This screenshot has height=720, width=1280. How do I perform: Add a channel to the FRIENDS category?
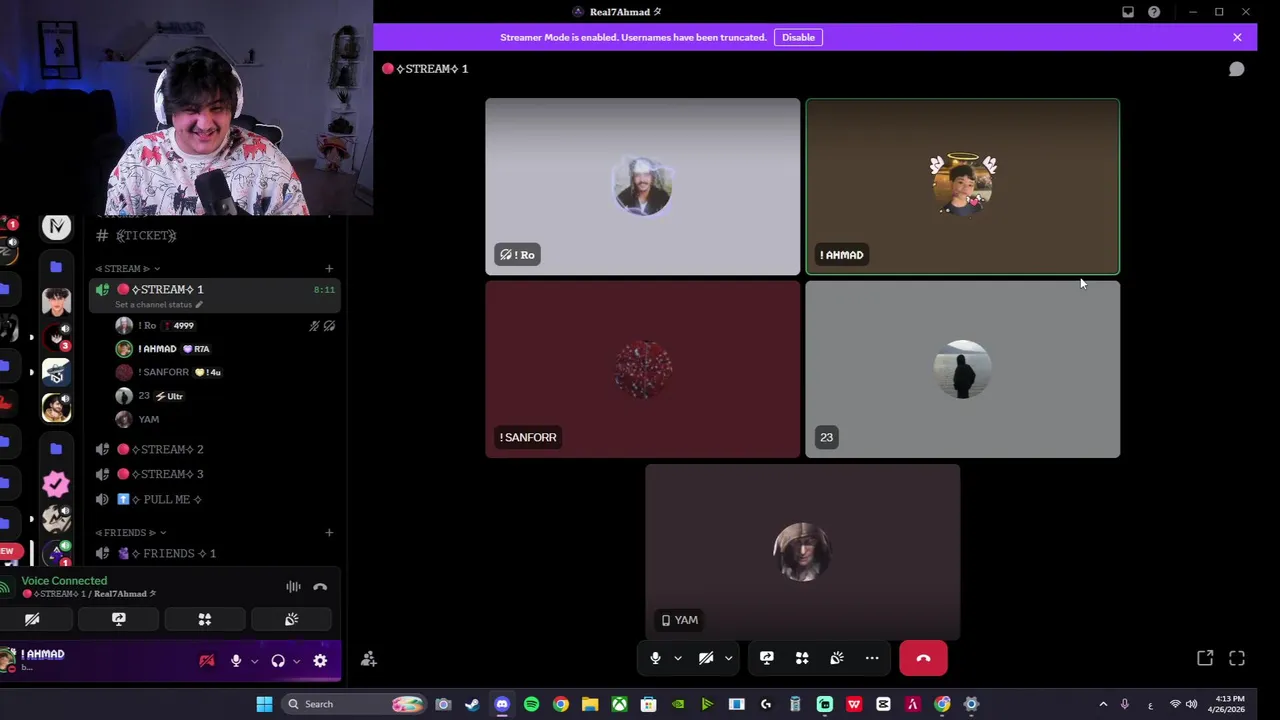click(x=329, y=532)
